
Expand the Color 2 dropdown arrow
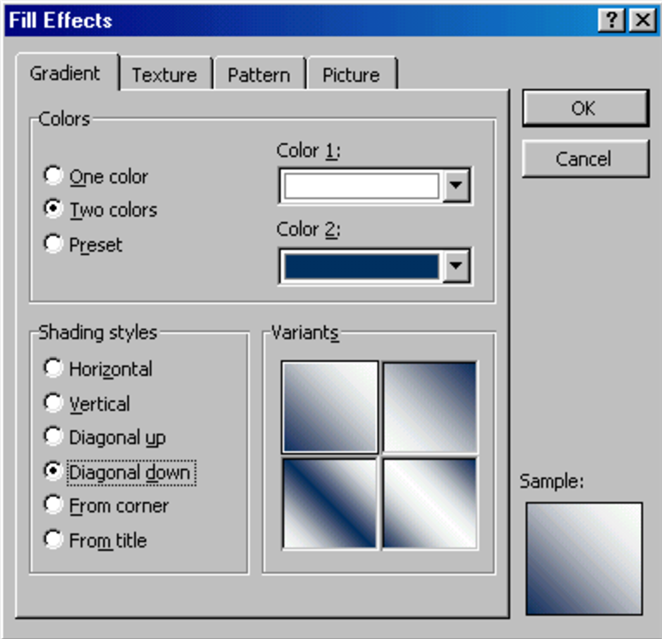tap(457, 266)
